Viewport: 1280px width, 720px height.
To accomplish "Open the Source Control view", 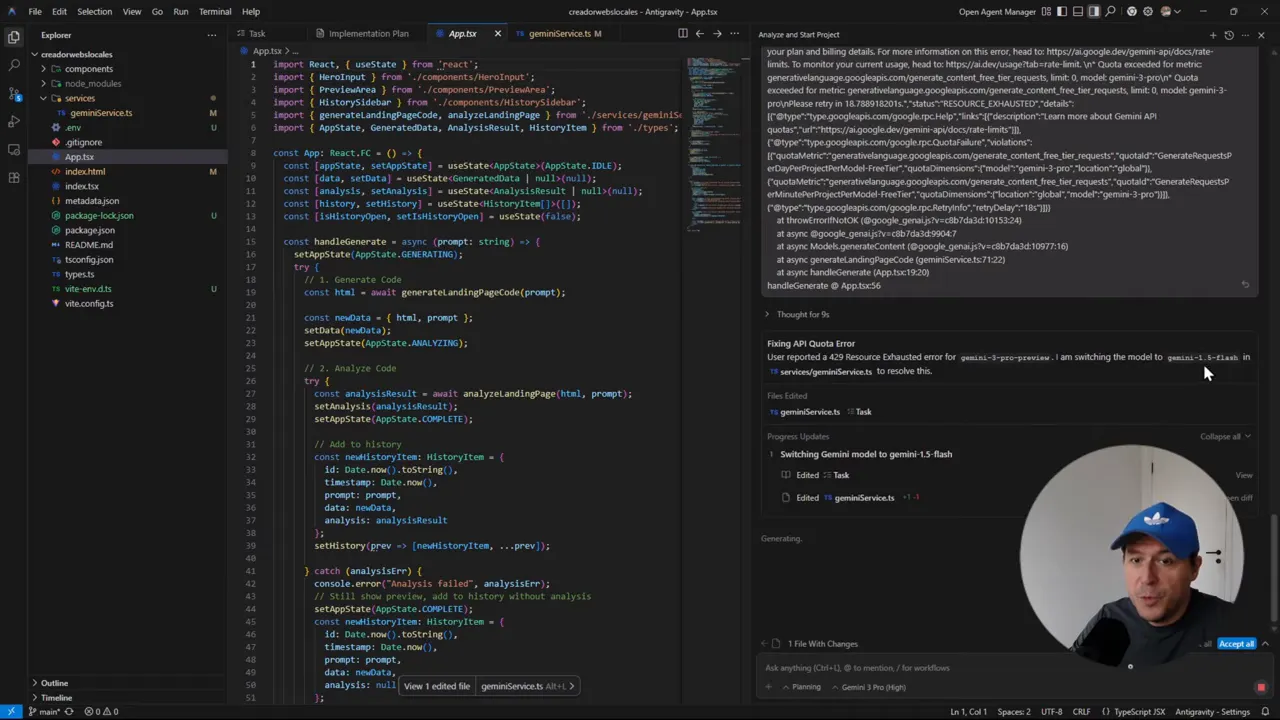I will 14,93.
